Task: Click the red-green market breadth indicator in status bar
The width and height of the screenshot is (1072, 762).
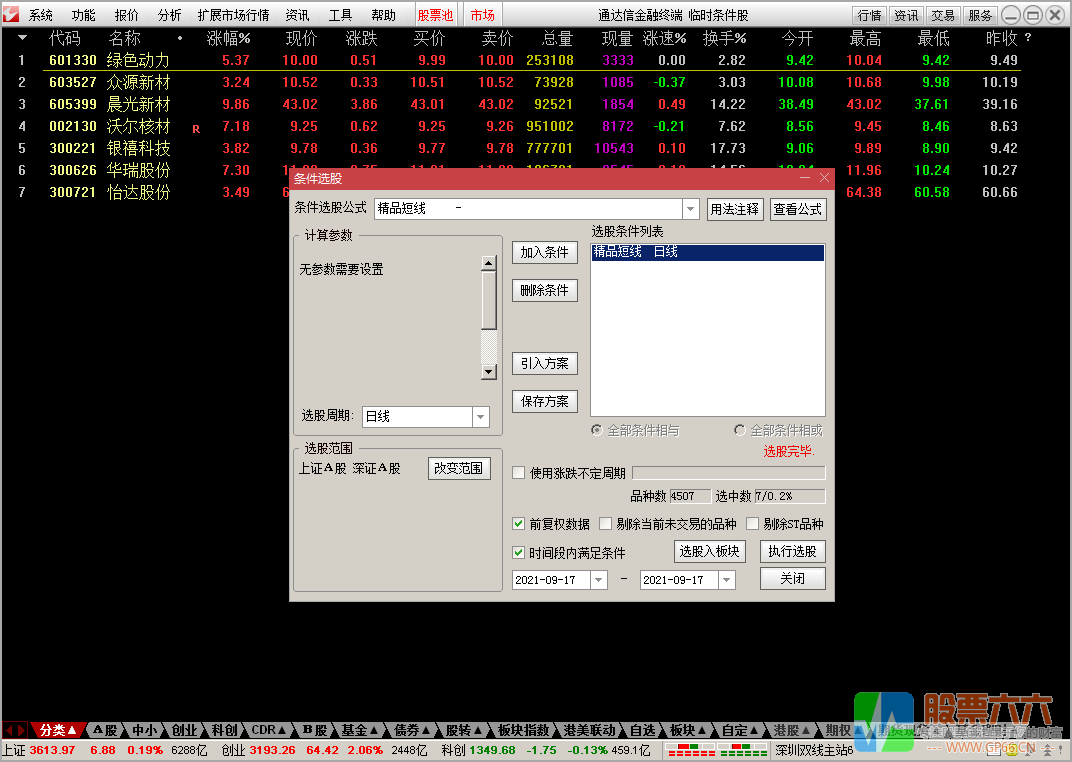Action: [717, 750]
